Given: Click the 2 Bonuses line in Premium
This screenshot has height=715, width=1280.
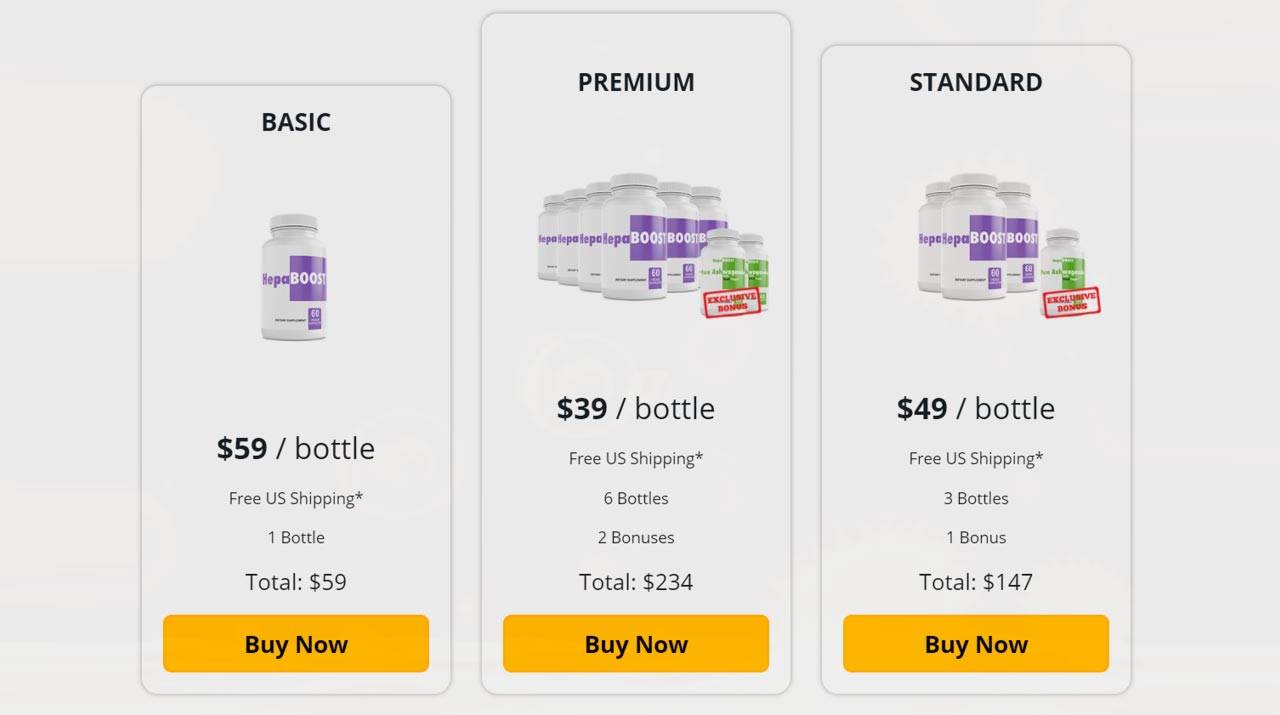Looking at the screenshot, I should (x=636, y=537).
